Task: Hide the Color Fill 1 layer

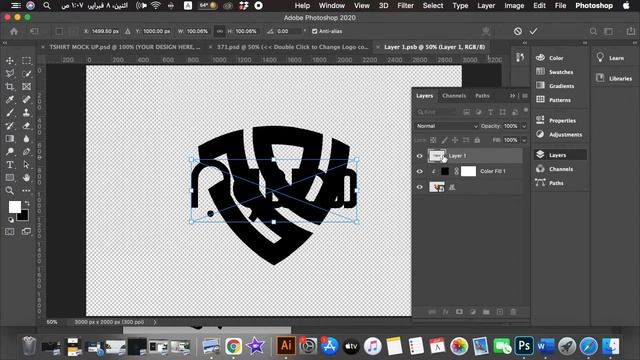Action: (x=420, y=171)
